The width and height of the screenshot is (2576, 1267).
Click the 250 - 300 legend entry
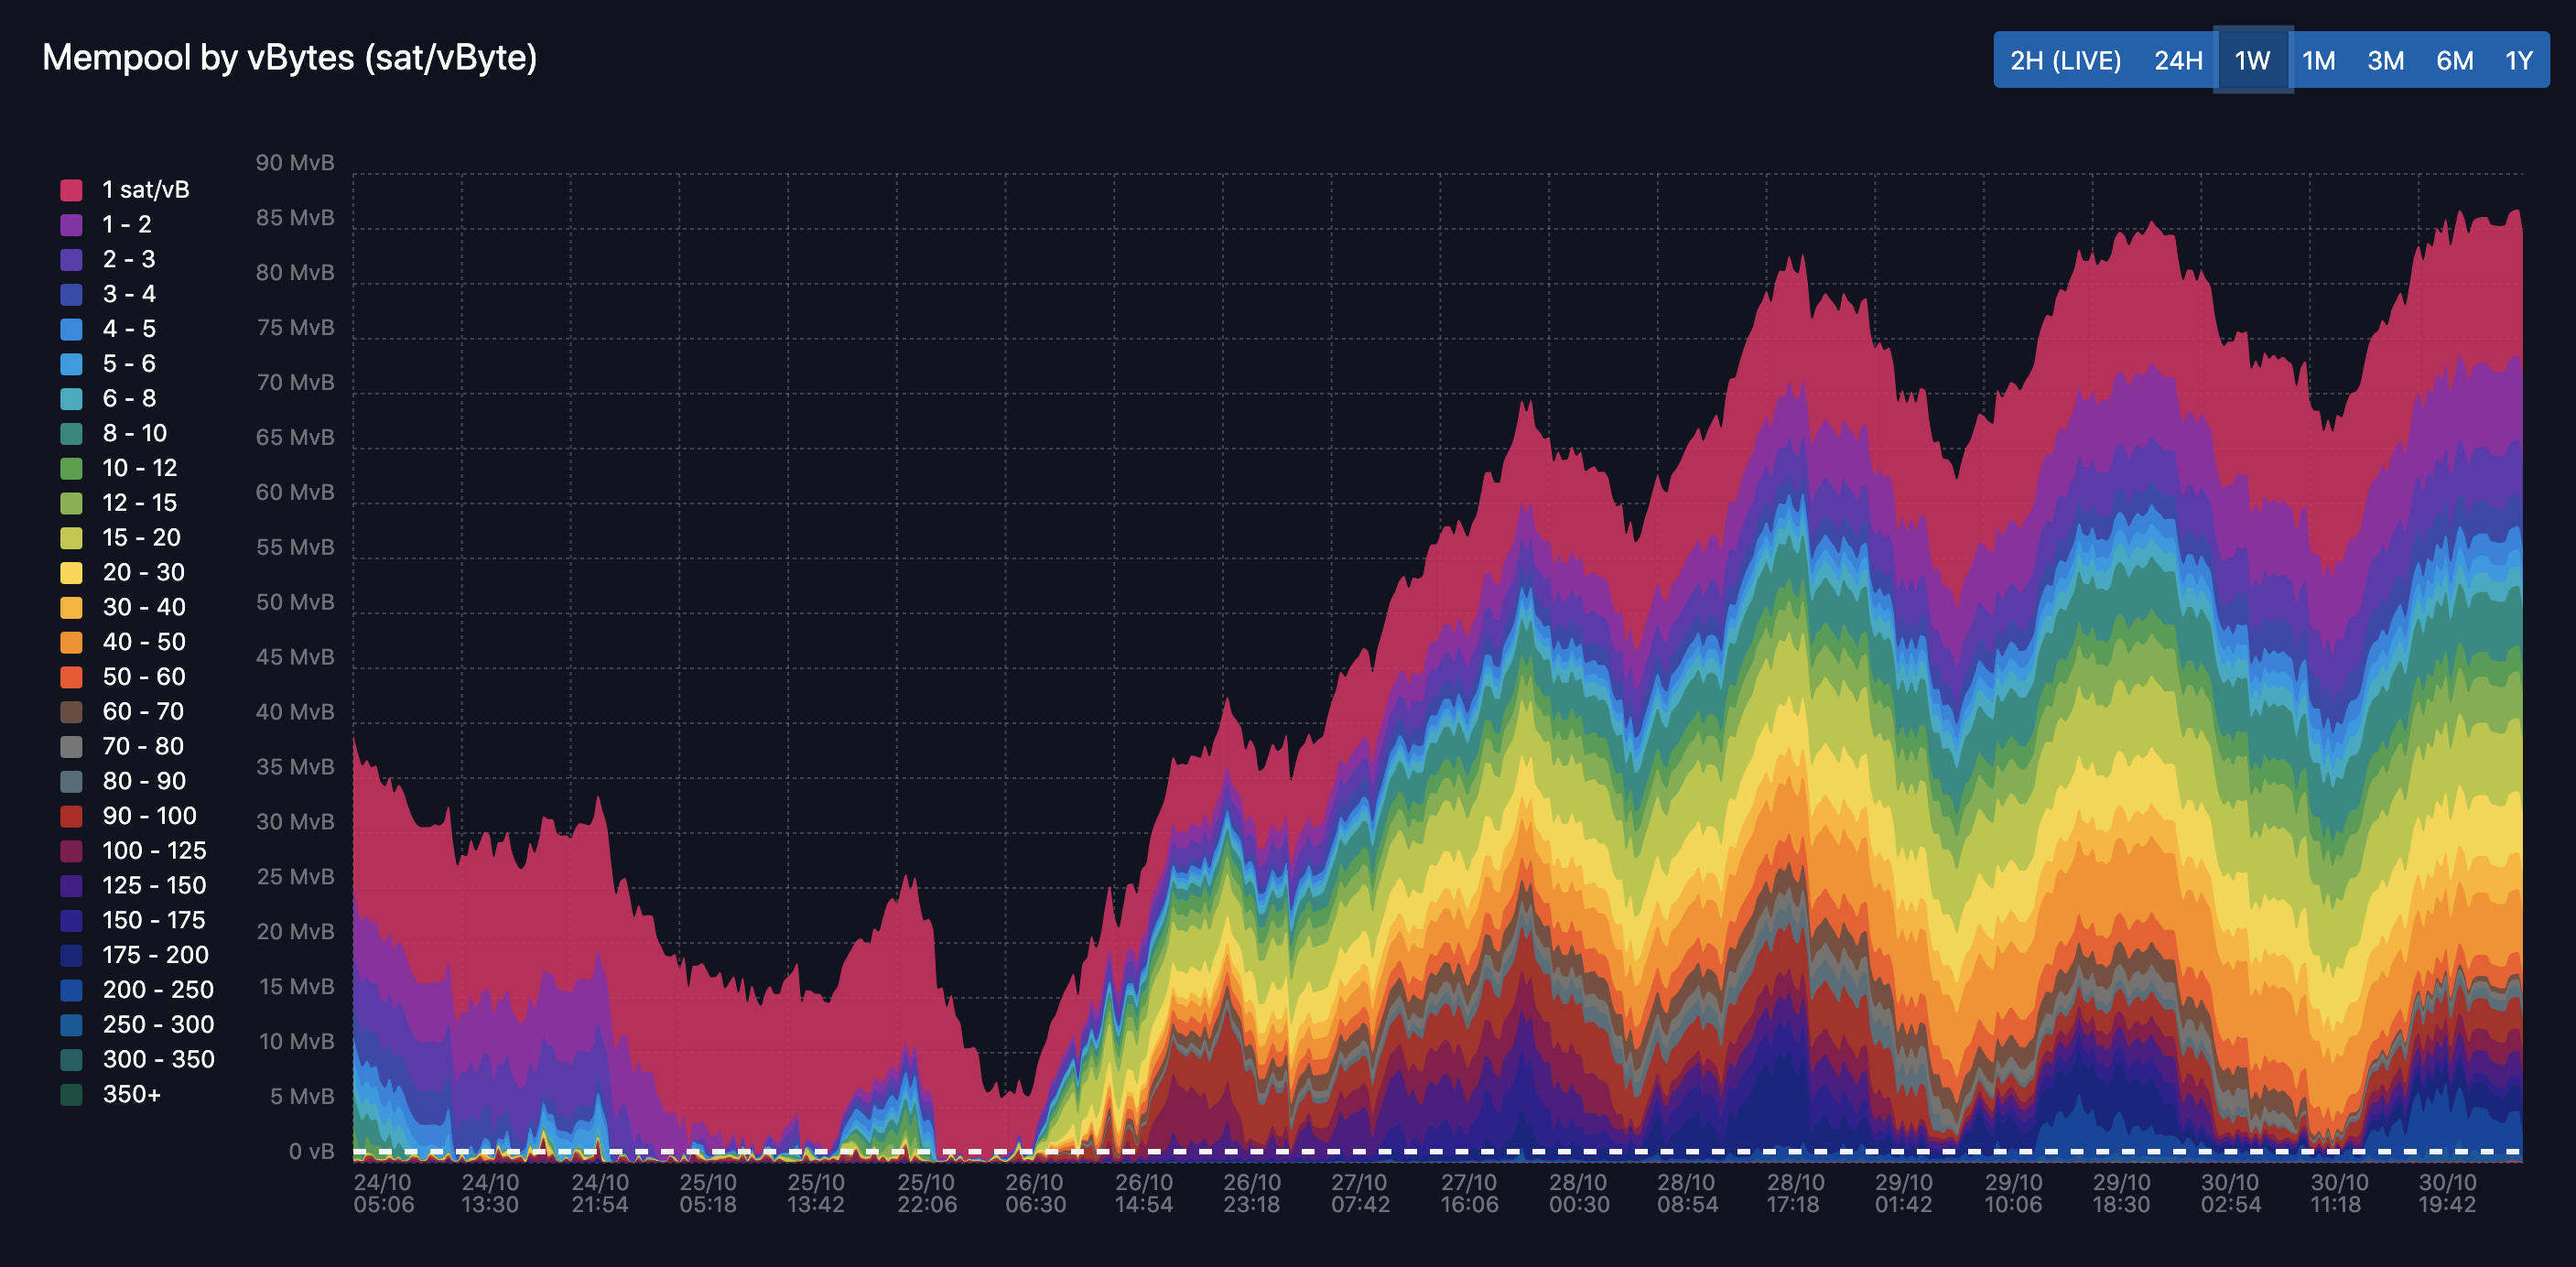pyautogui.click(x=137, y=1025)
